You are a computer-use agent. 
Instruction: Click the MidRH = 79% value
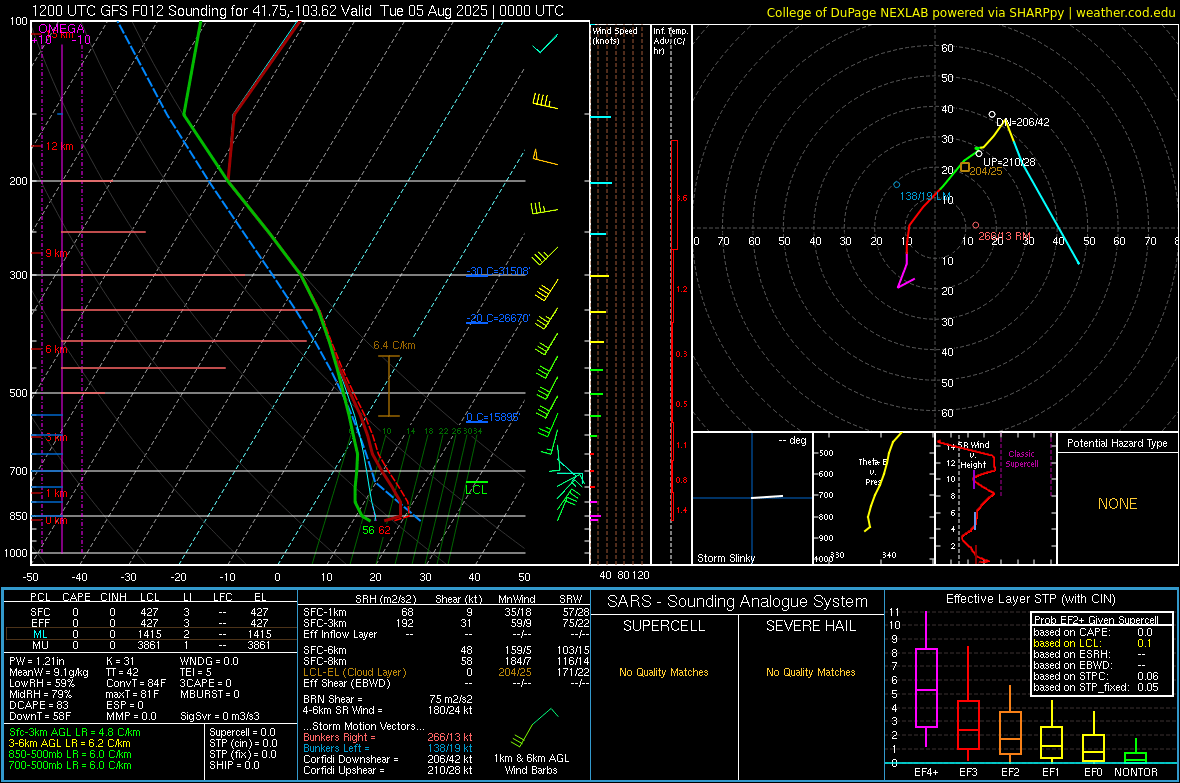tap(41, 694)
